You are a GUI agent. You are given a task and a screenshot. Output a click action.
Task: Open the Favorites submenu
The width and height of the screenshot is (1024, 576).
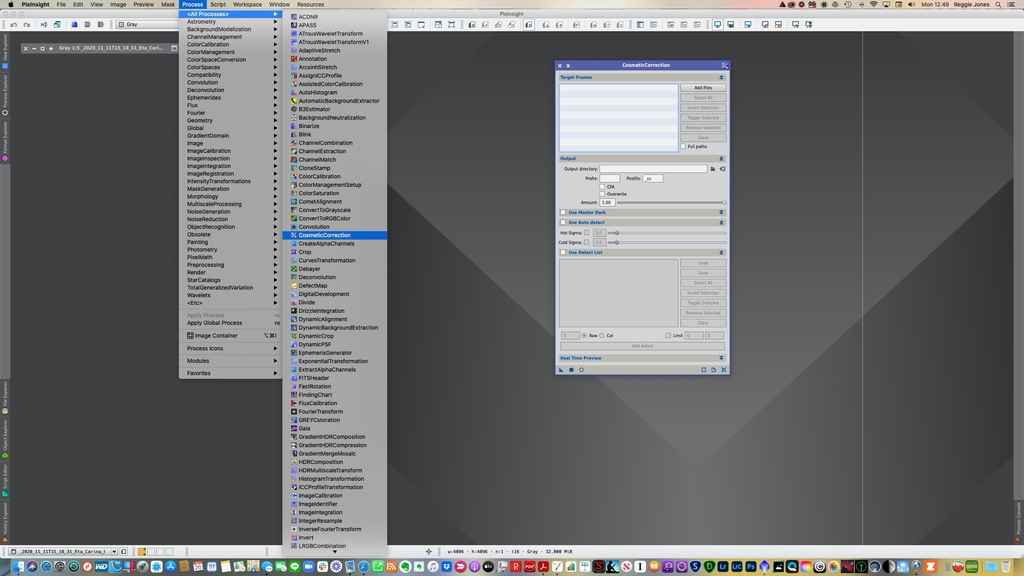pos(231,374)
